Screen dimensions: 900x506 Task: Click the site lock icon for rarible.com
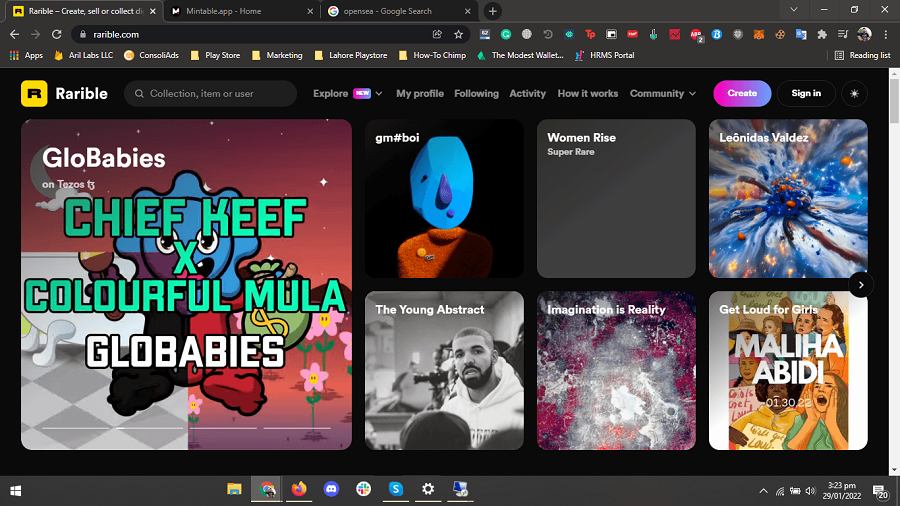[x=83, y=34]
